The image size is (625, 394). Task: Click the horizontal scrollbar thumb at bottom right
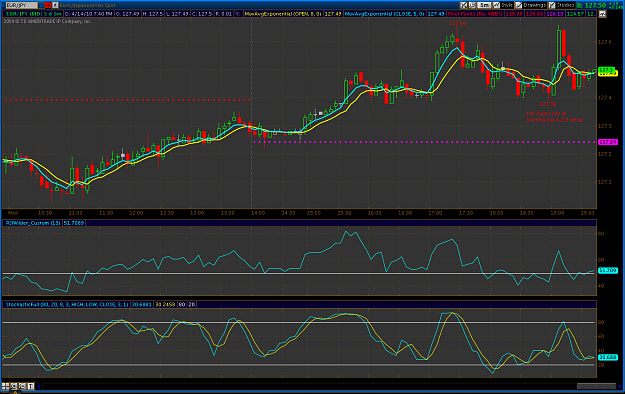[x=596, y=386]
